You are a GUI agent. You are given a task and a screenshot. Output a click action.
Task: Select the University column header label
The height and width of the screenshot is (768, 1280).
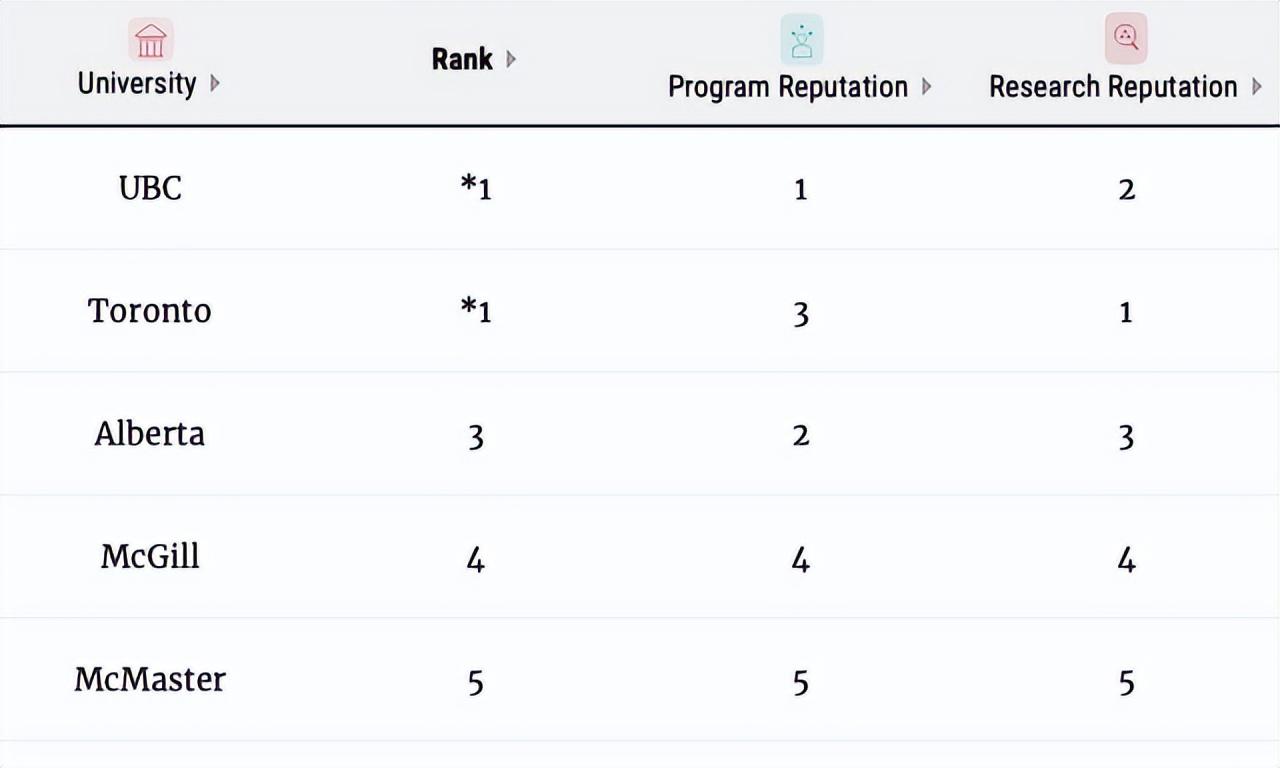137,83
